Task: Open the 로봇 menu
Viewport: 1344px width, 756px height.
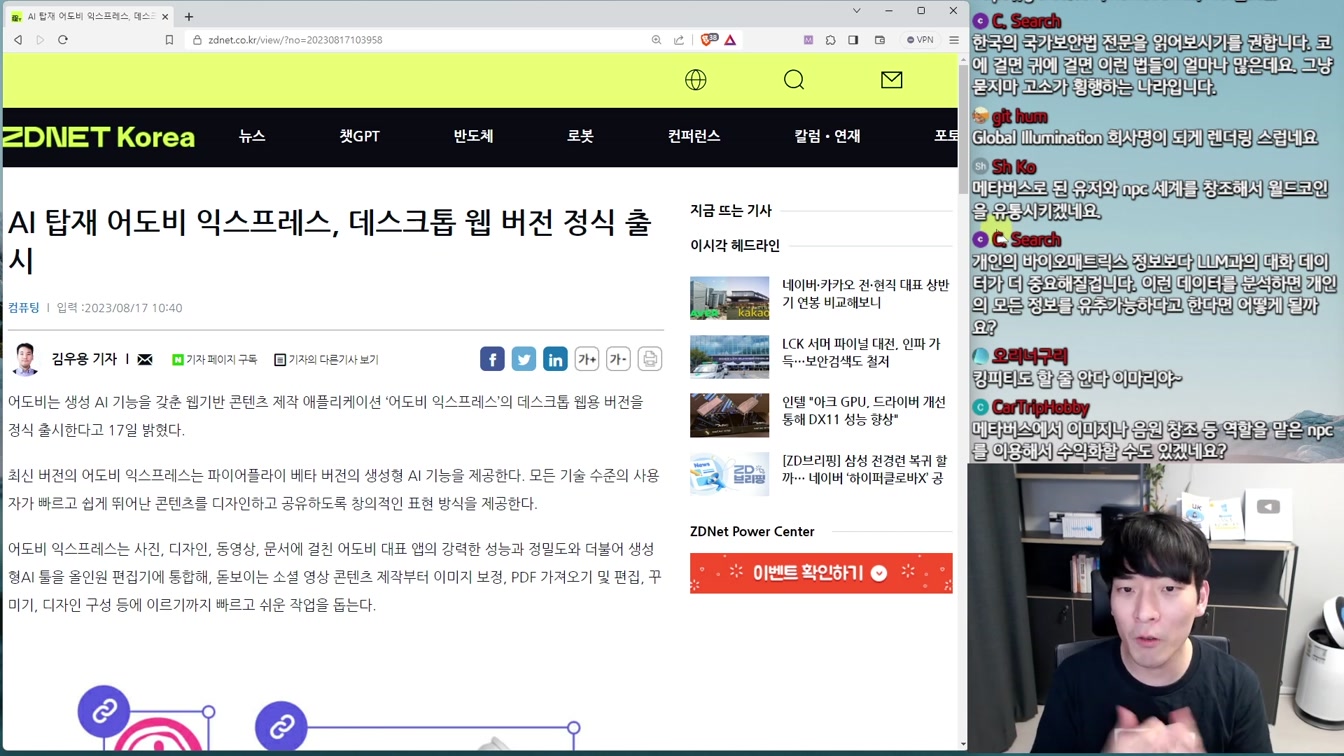Action: 580,136
